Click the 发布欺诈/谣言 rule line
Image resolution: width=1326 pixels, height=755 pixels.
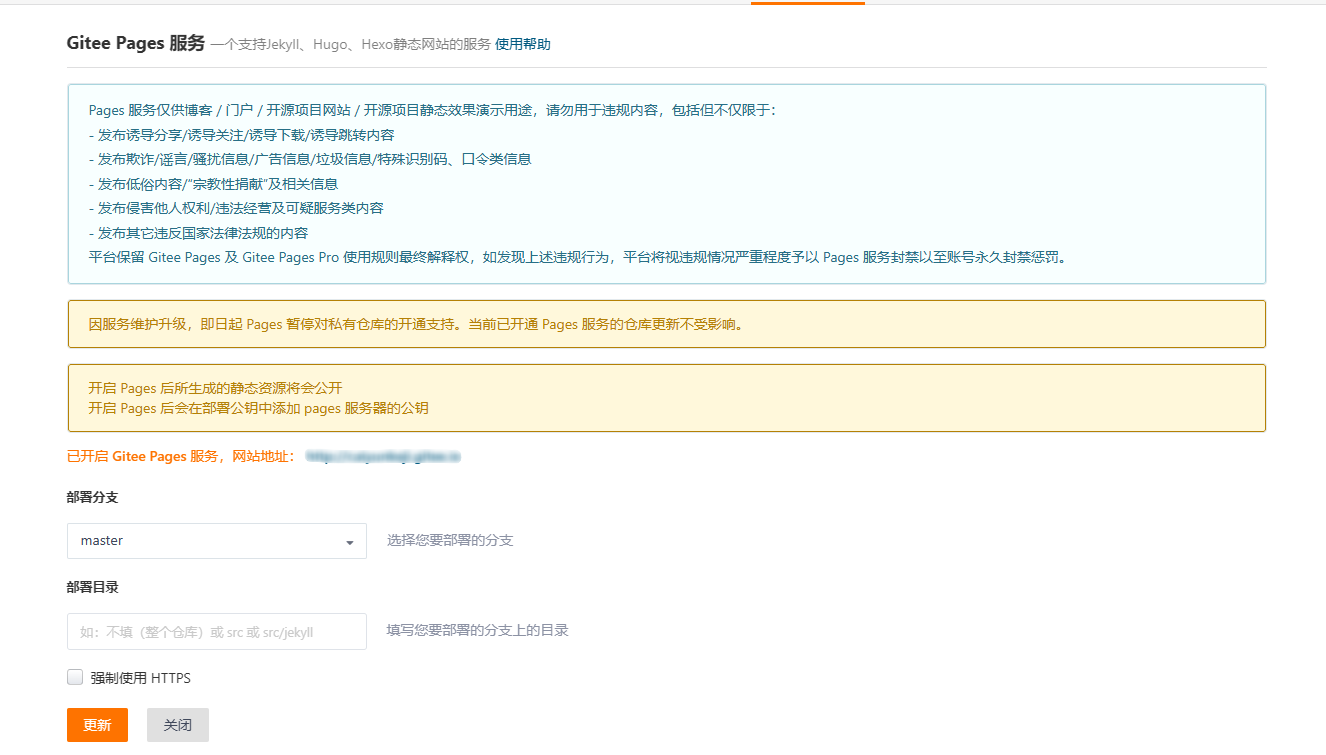tap(310, 159)
